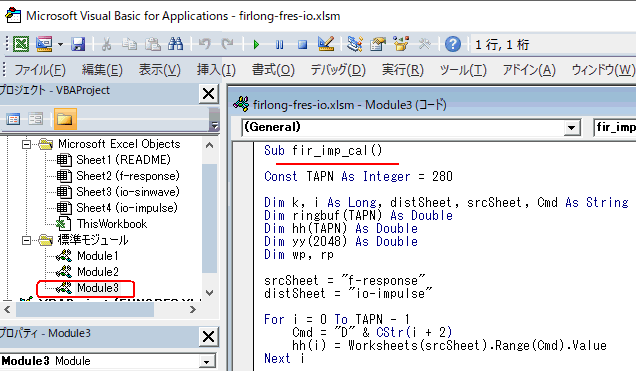This screenshot has height=371, width=636.
Task: Open the Module3 Module properties dropdown
Action: click(x=206, y=361)
